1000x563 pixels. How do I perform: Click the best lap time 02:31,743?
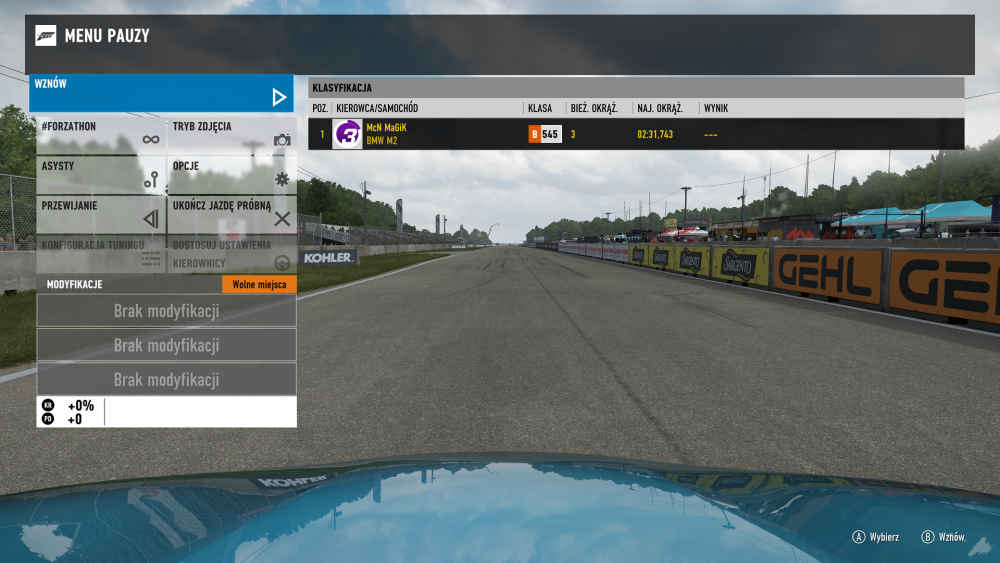point(655,135)
